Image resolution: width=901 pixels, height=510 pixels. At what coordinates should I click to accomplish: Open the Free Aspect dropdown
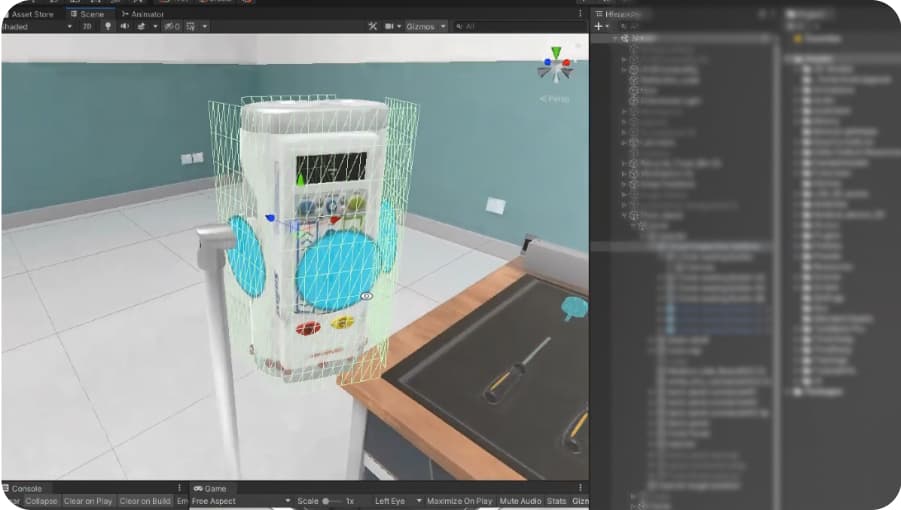240,501
